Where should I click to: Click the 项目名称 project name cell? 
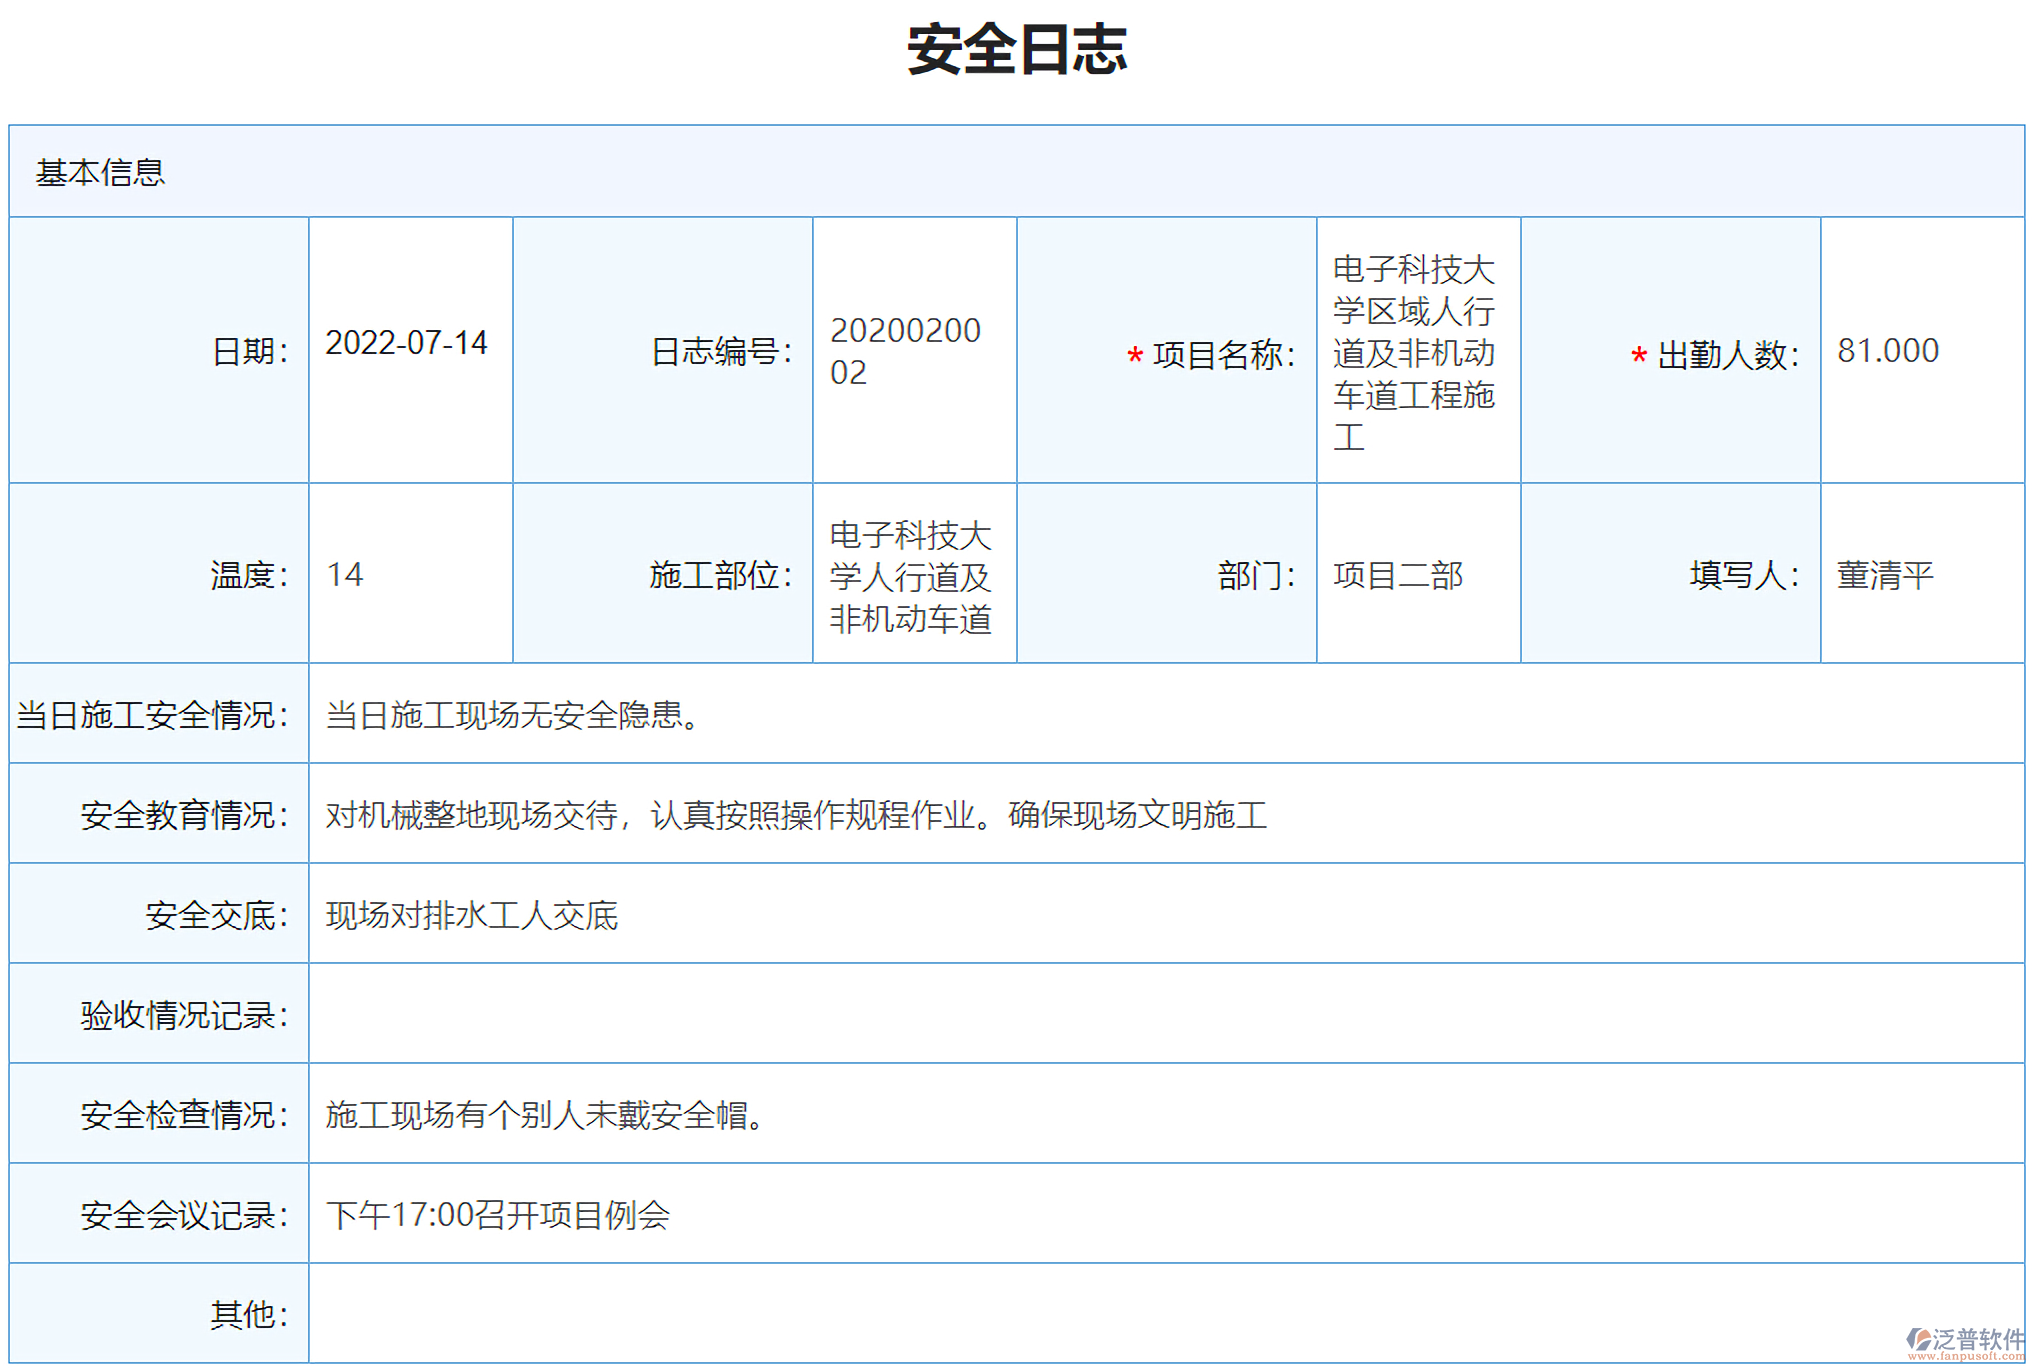(1415, 350)
